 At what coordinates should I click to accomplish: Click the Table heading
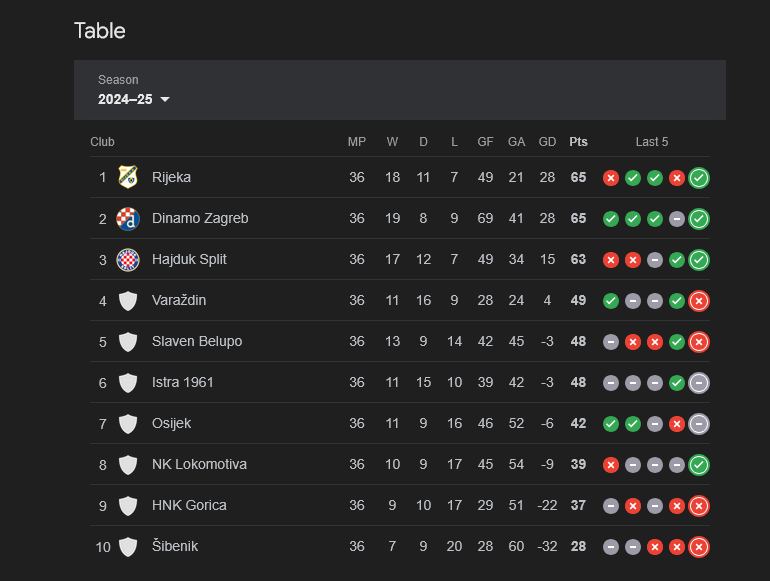tap(100, 31)
